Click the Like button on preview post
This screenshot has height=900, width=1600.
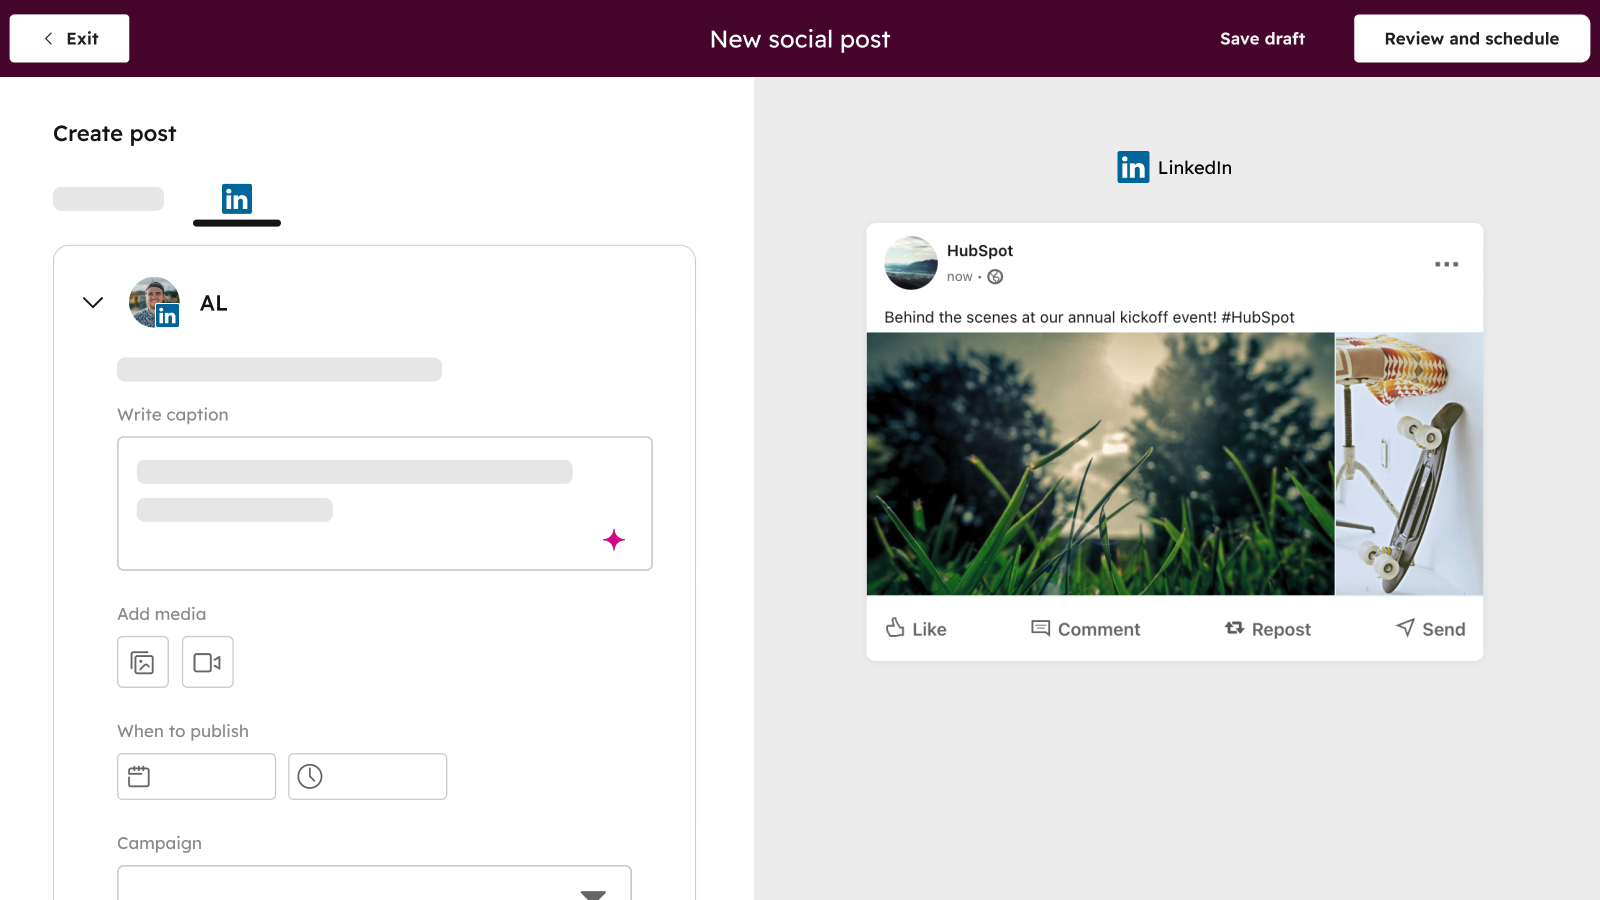[x=916, y=628]
